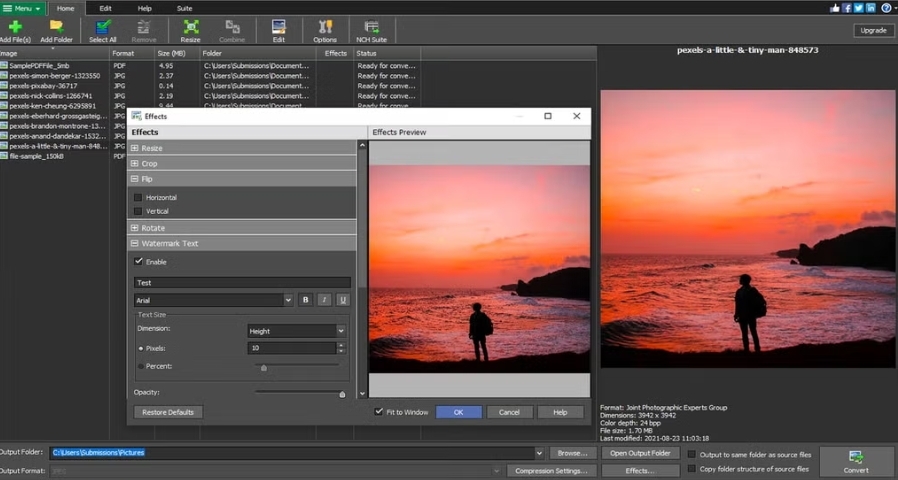Viewport: 898px width, 480px height.
Task: Select the Pixels radio button
Action: [x=140, y=348]
